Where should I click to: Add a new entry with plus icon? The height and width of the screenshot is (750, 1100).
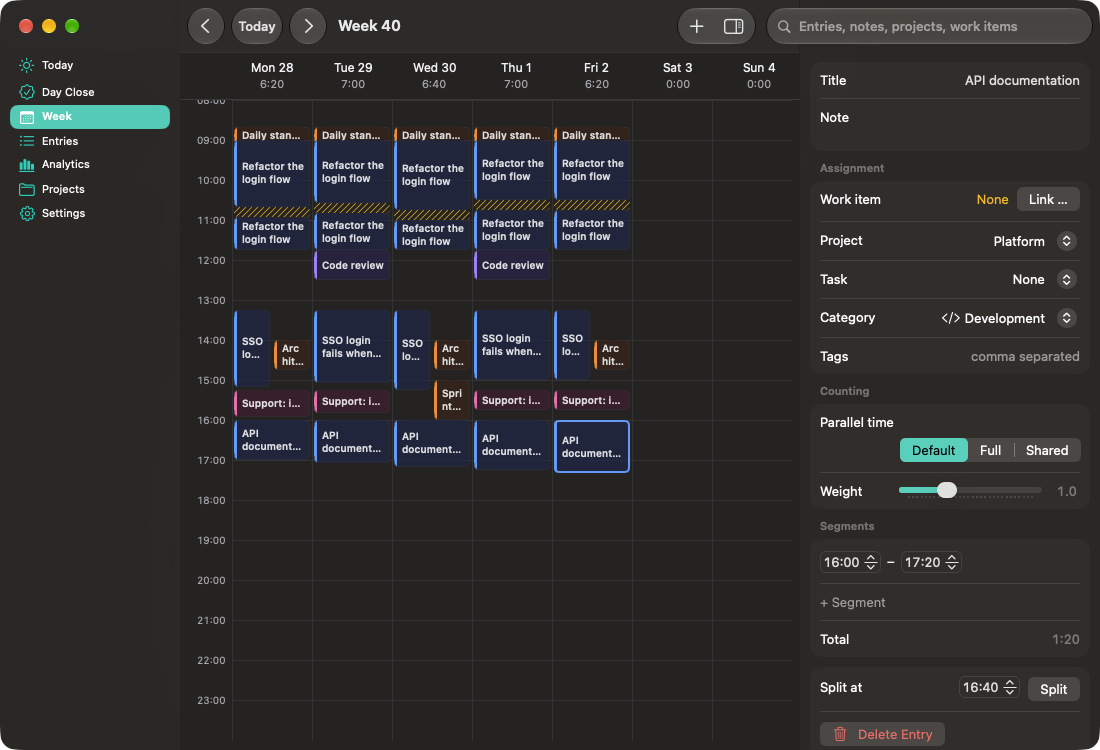[697, 26]
